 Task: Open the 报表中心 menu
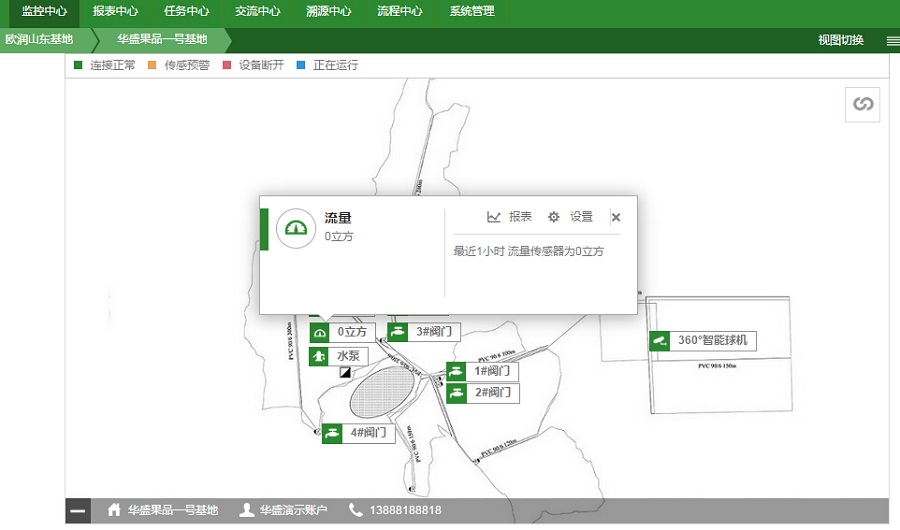(x=115, y=12)
